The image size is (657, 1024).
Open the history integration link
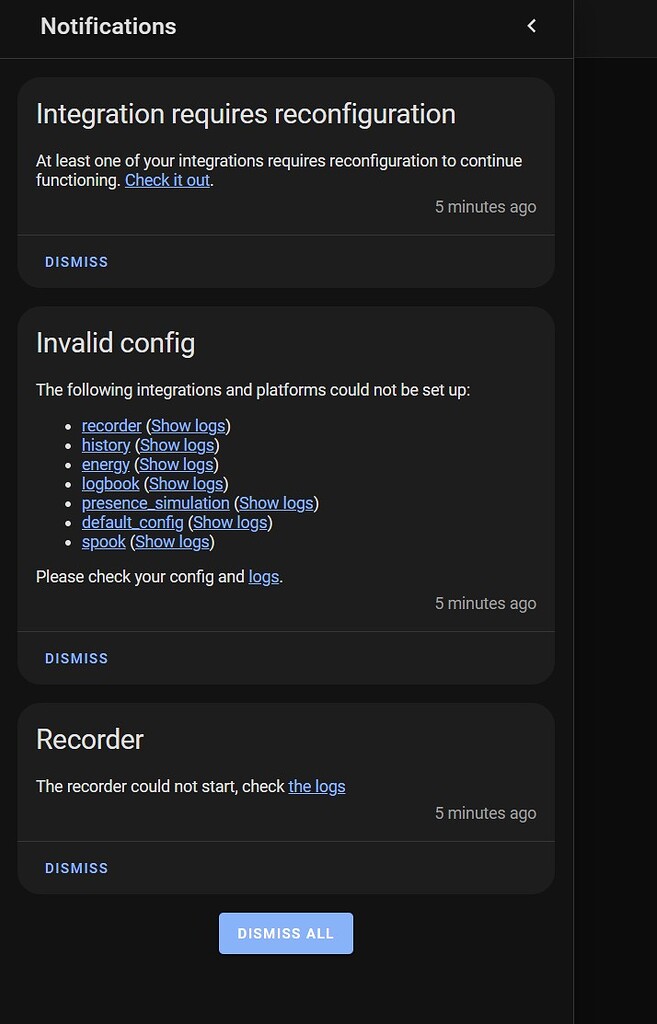pos(106,444)
